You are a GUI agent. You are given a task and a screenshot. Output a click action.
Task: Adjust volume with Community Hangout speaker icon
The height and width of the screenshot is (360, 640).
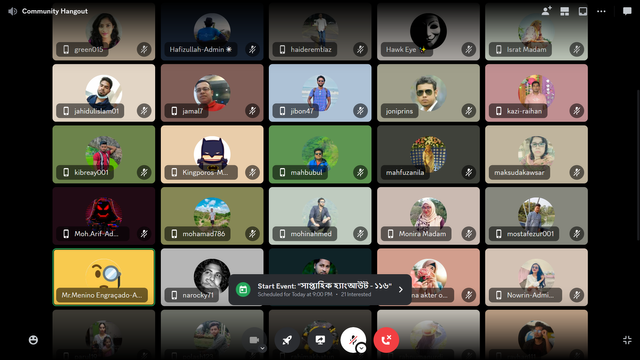pos(13,11)
